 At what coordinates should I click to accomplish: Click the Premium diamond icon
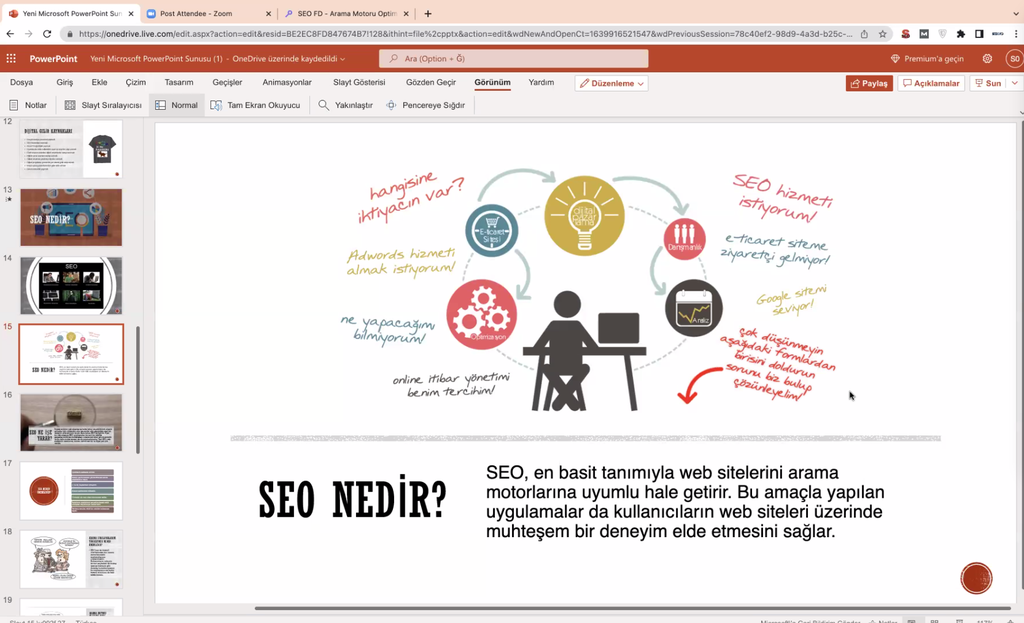click(895, 59)
